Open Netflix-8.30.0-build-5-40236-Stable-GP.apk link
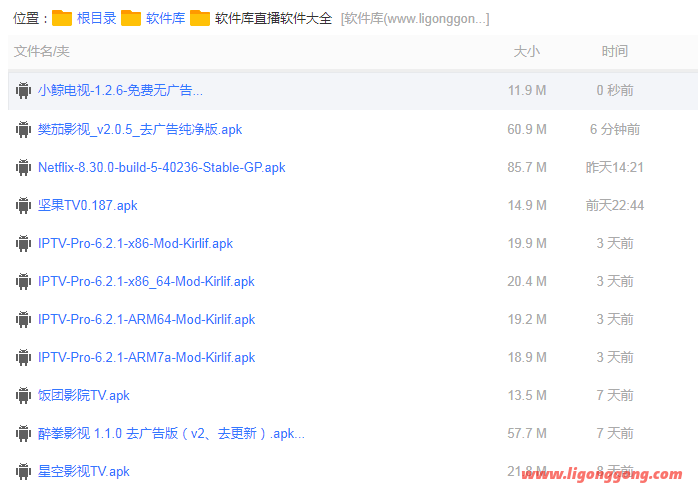The height and width of the screenshot is (495, 698). point(162,167)
